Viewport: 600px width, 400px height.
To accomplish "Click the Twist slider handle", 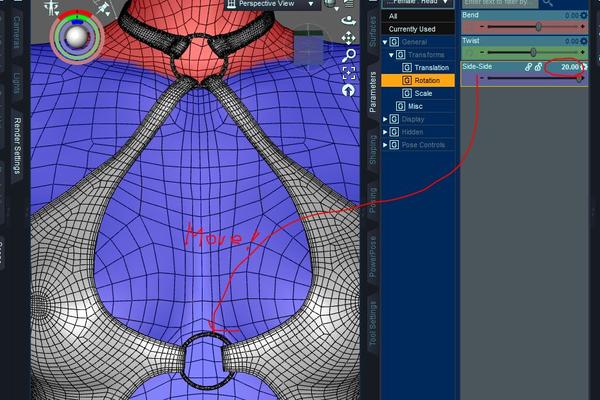I will pyautogui.click(x=533, y=52).
